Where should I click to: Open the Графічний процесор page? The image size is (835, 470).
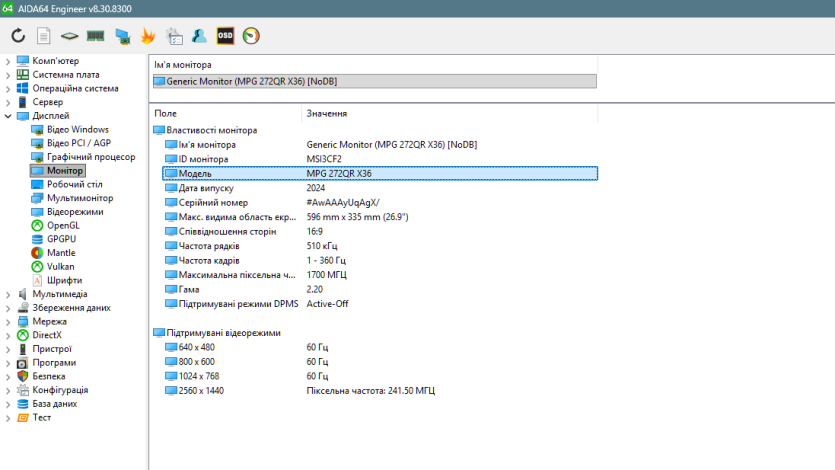[x=91, y=157]
